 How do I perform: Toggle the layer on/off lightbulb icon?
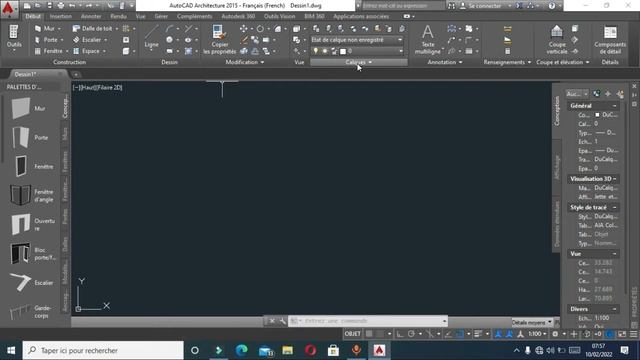(x=316, y=51)
